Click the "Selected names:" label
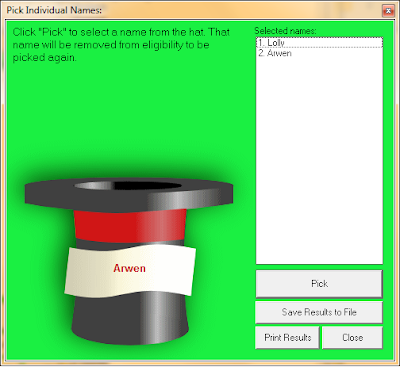Viewport: 400px width, 367px height. pos(285,31)
